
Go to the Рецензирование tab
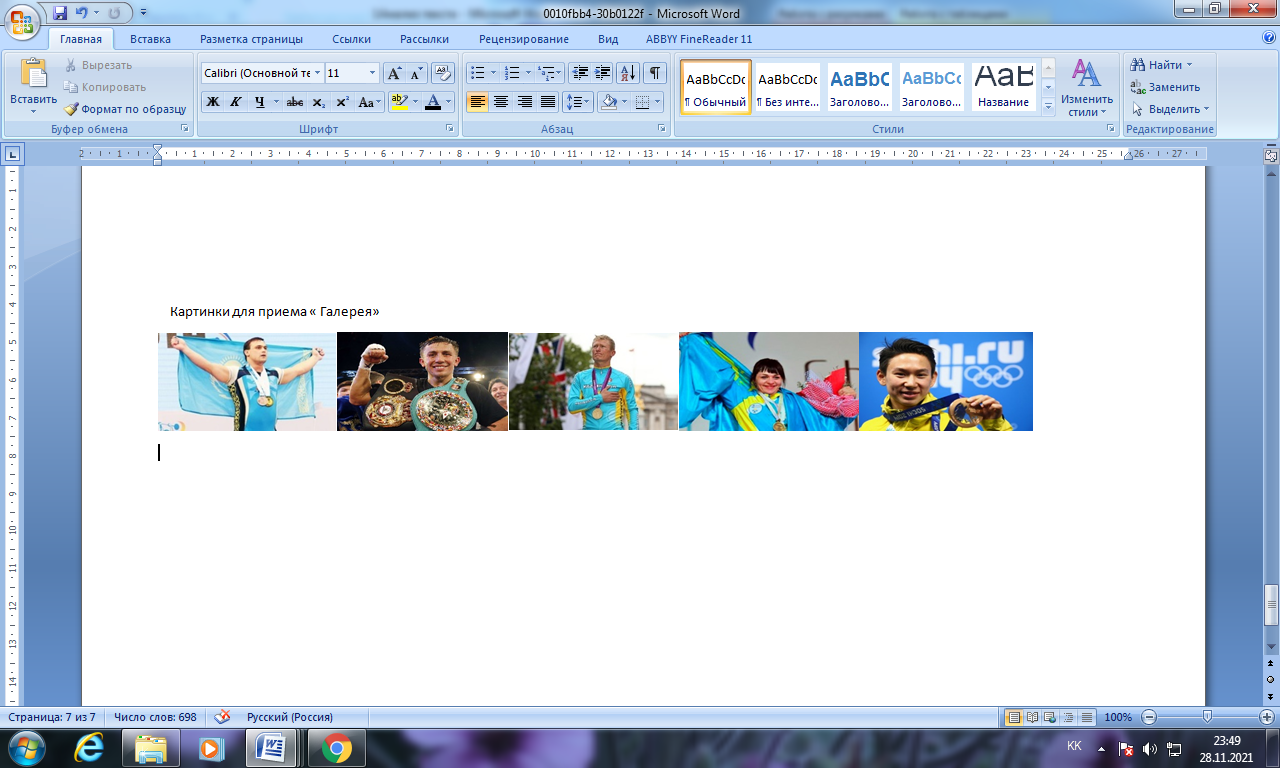click(524, 39)
